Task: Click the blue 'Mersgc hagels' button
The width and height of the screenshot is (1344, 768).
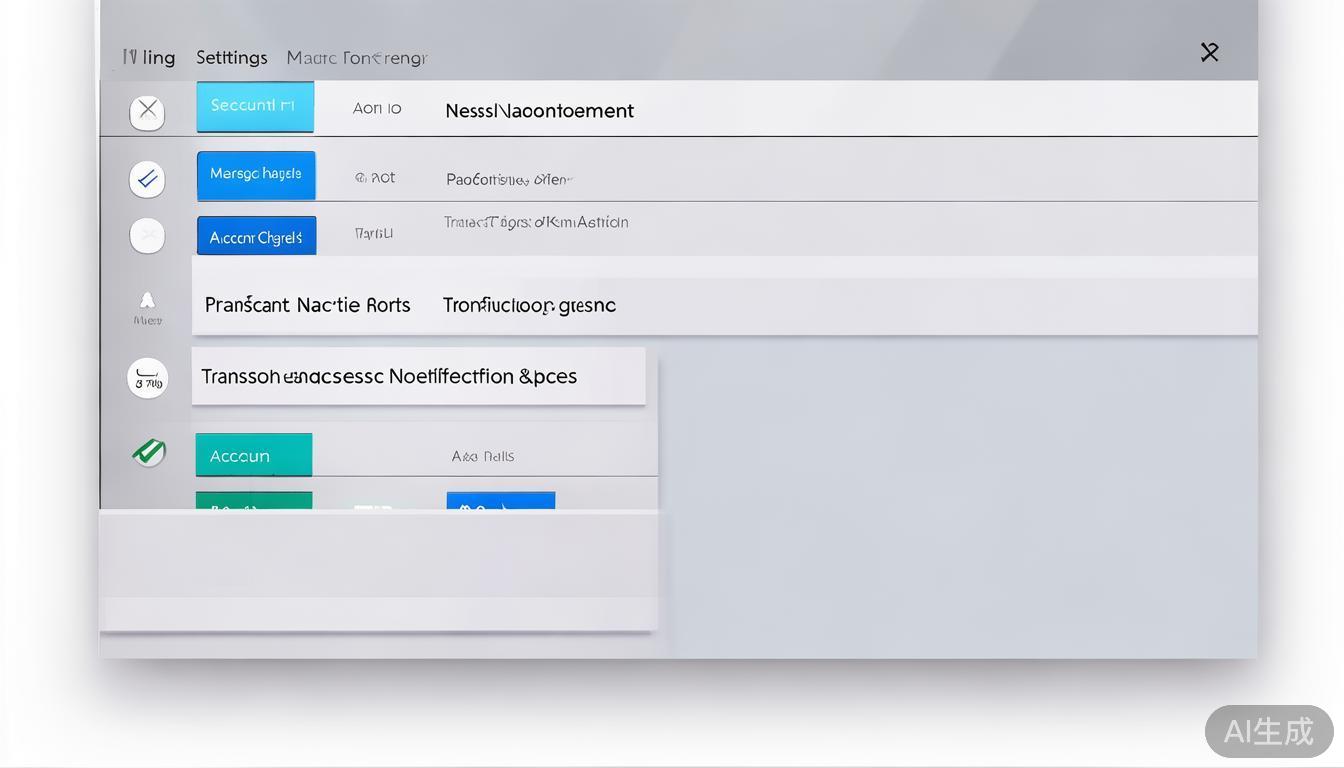Action: pos(256,175)
